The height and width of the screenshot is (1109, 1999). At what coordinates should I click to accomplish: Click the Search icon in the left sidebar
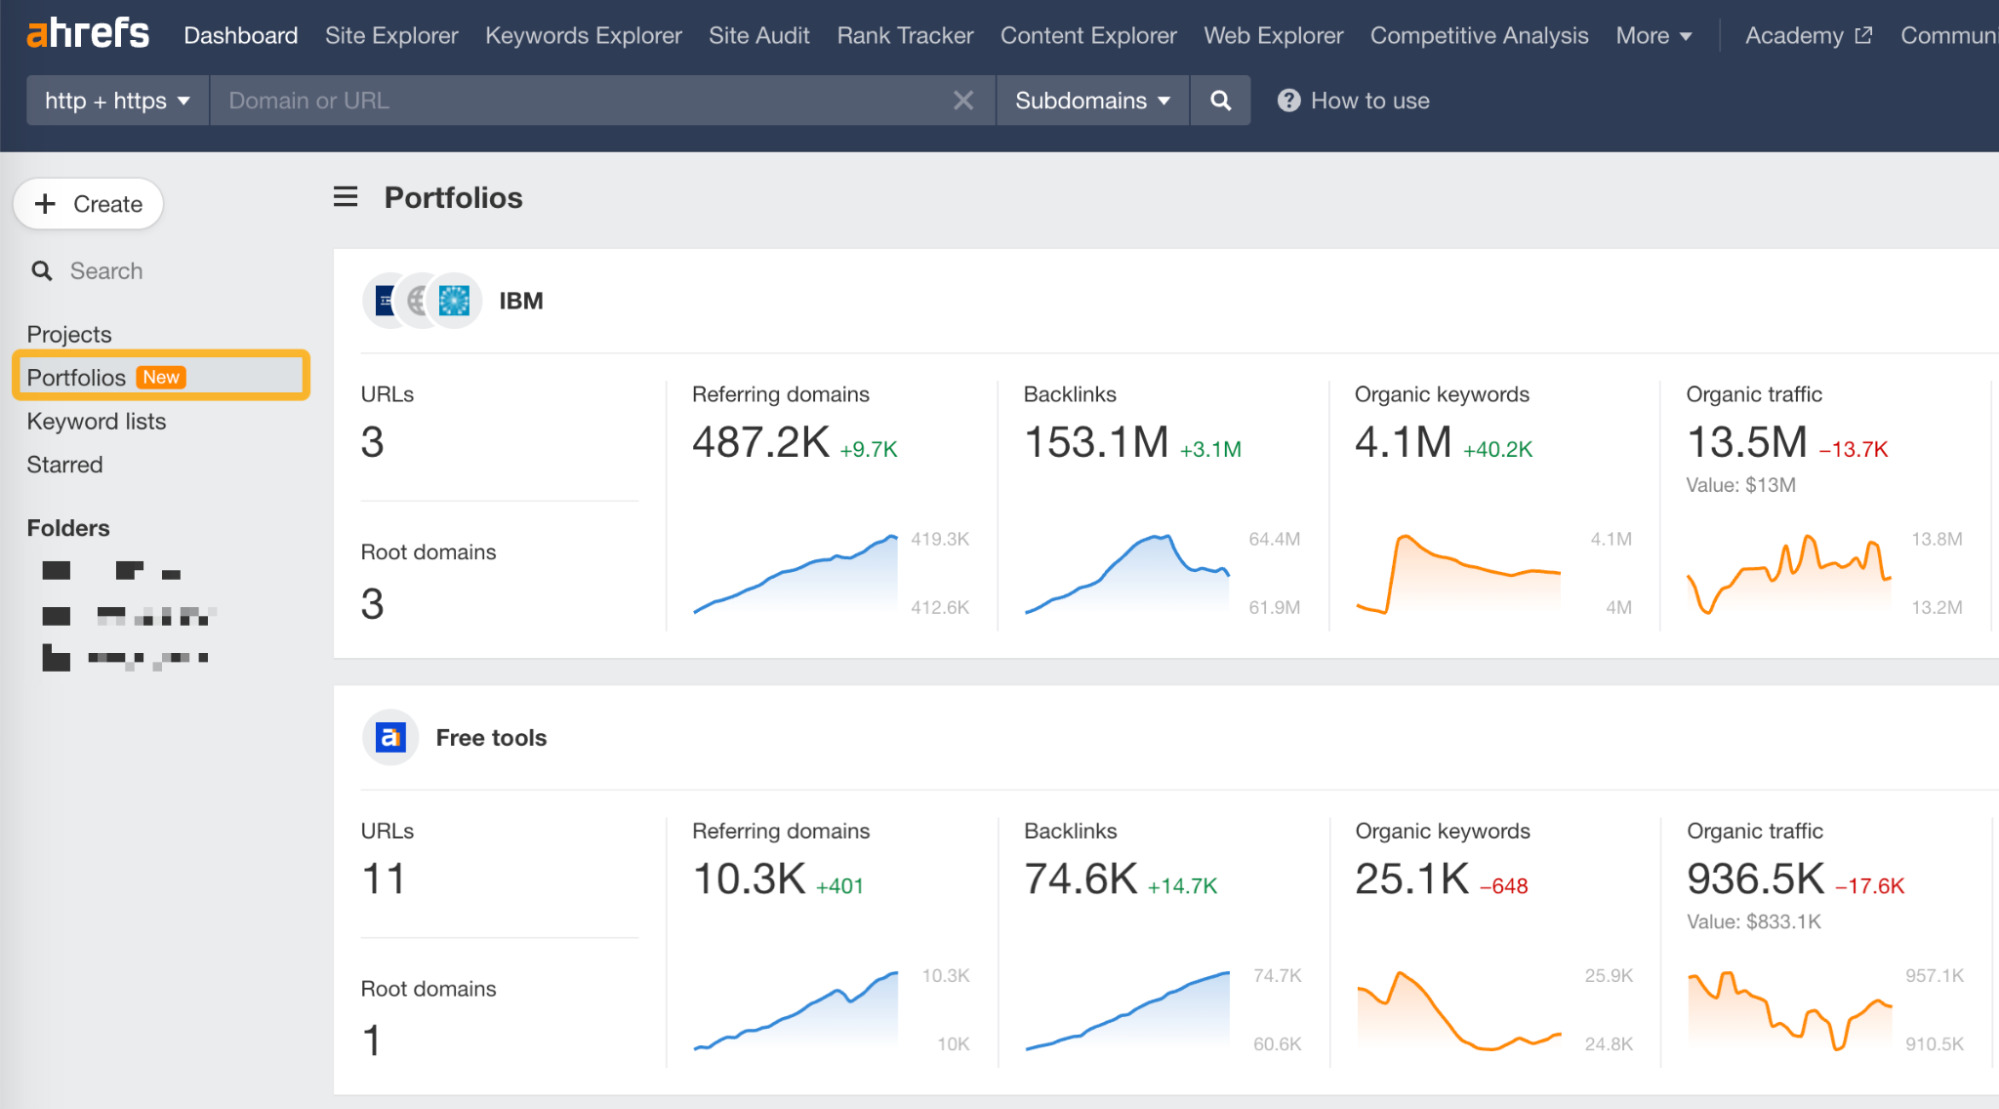[41, 270]
